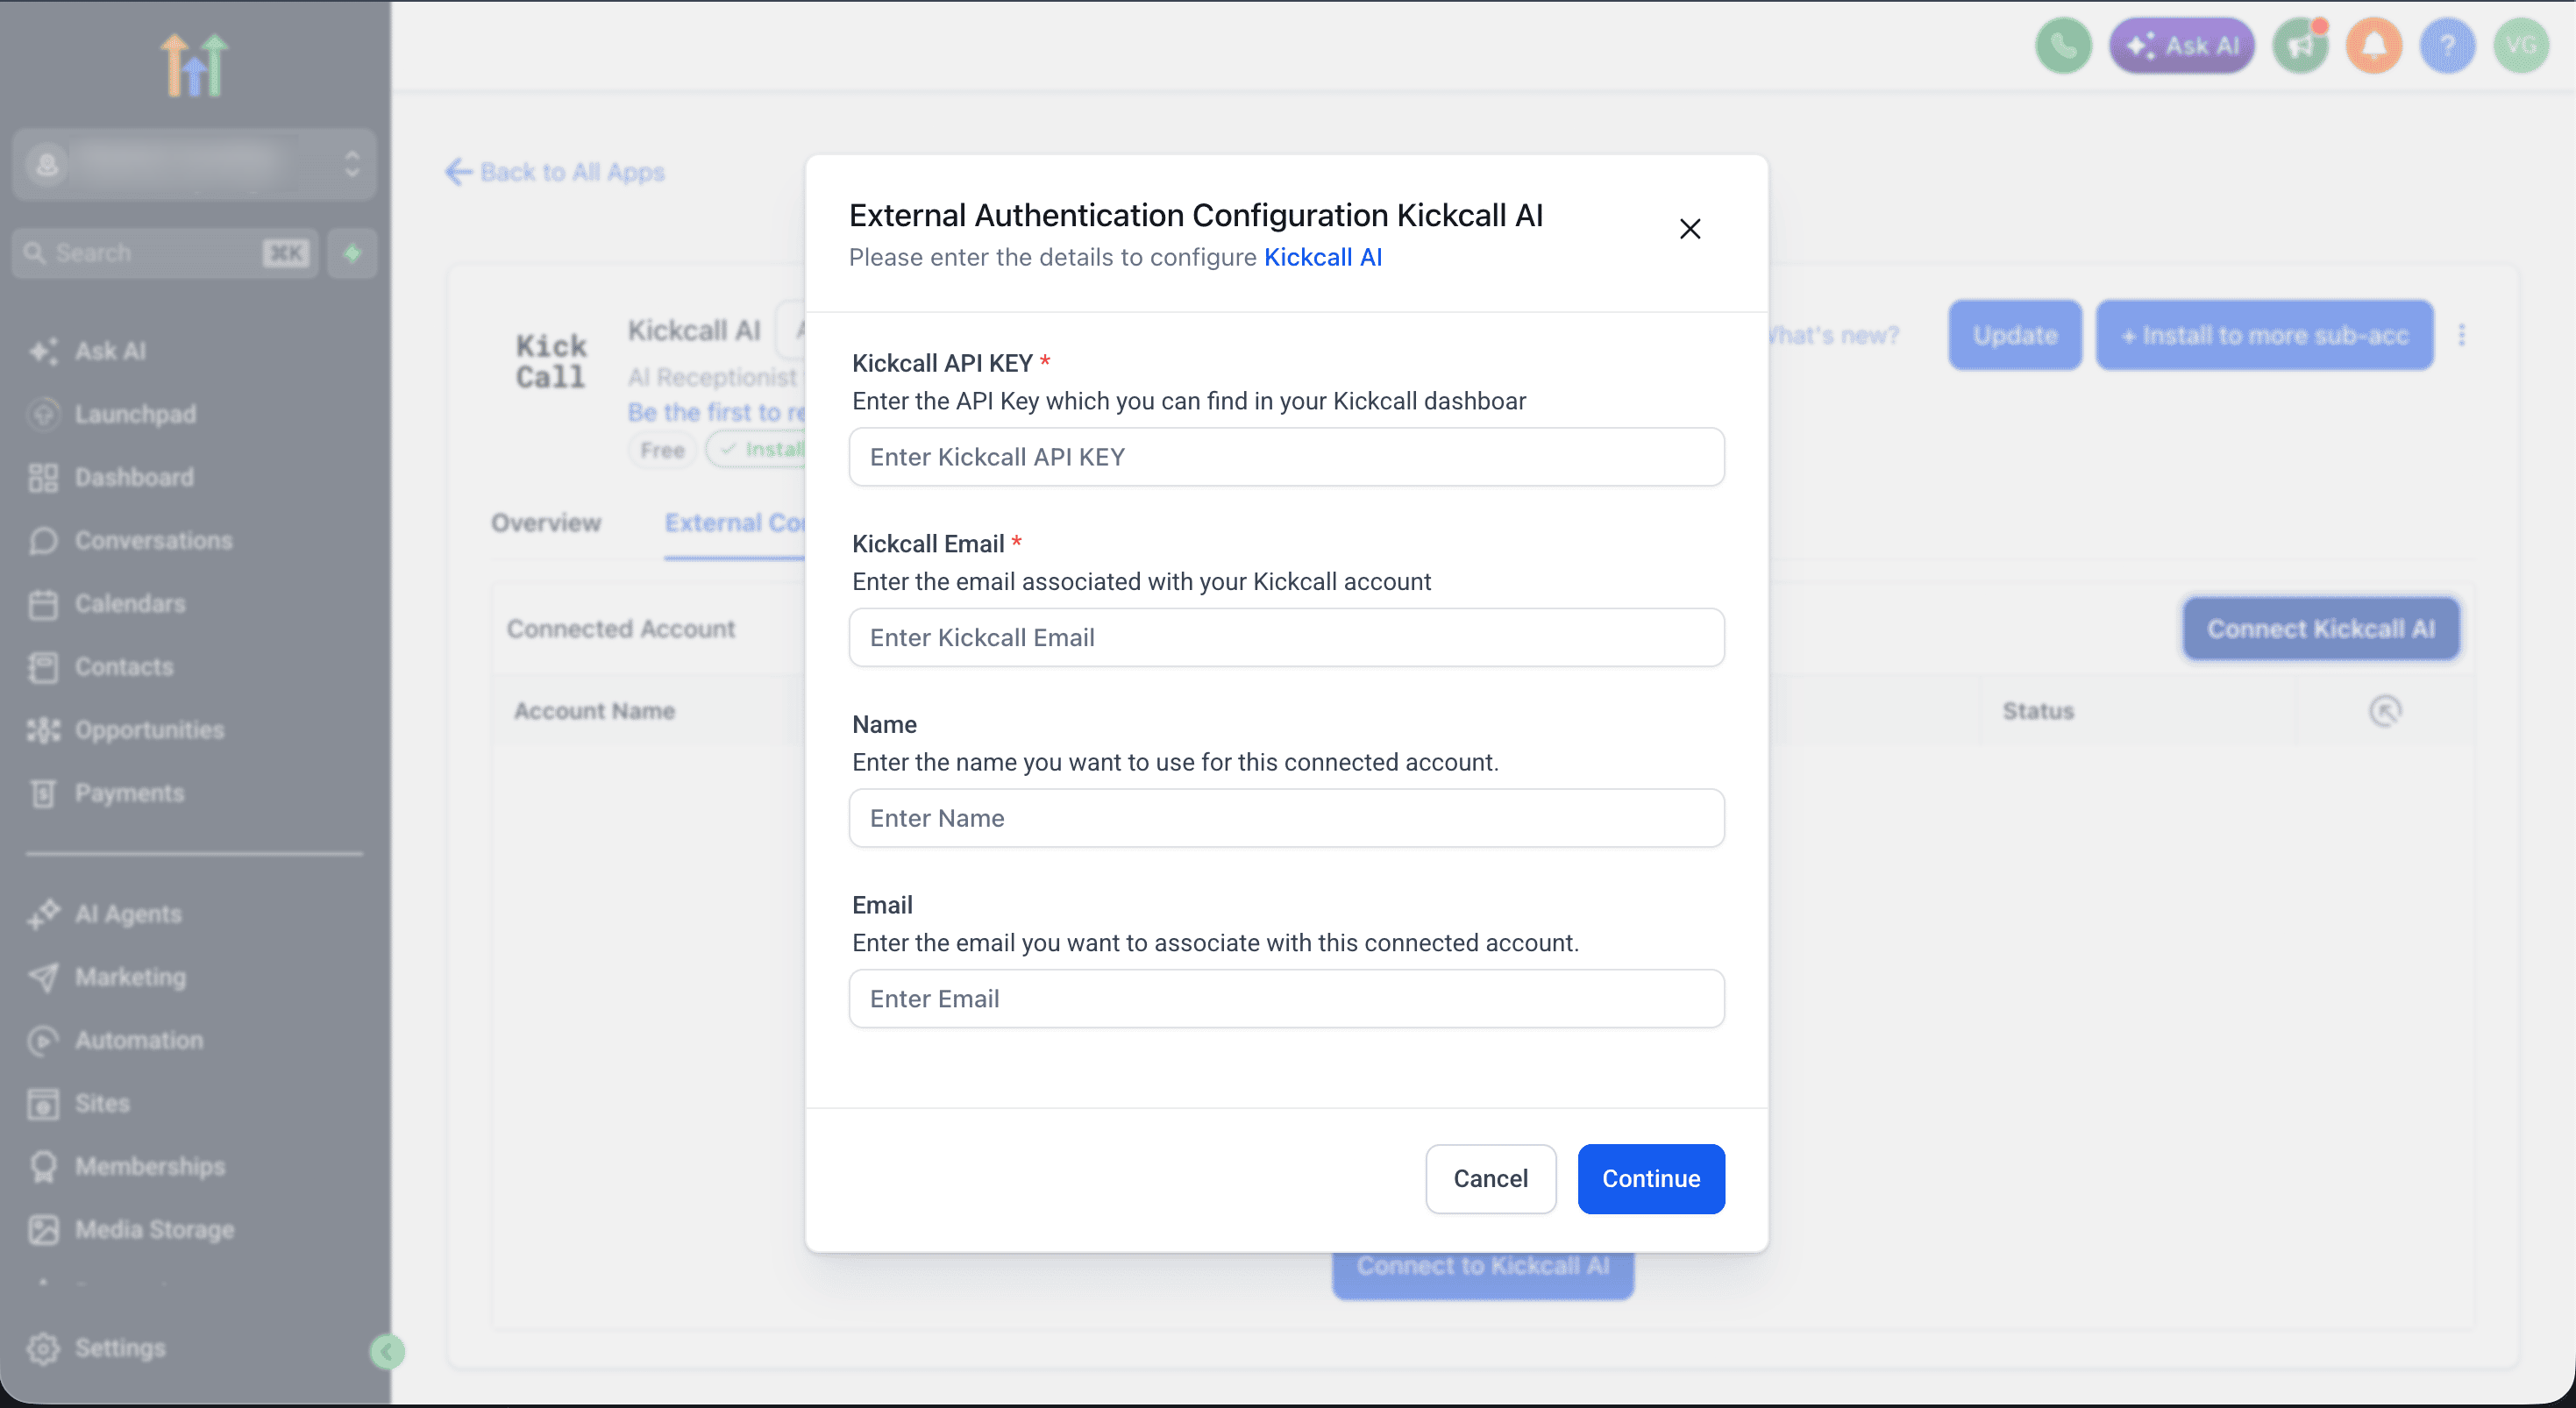Image resolution: width=2576 pixels, height=1408 pixels.
Task: Switch to the Overview tab
Action: pyautogui.click(x=546, y=523)
